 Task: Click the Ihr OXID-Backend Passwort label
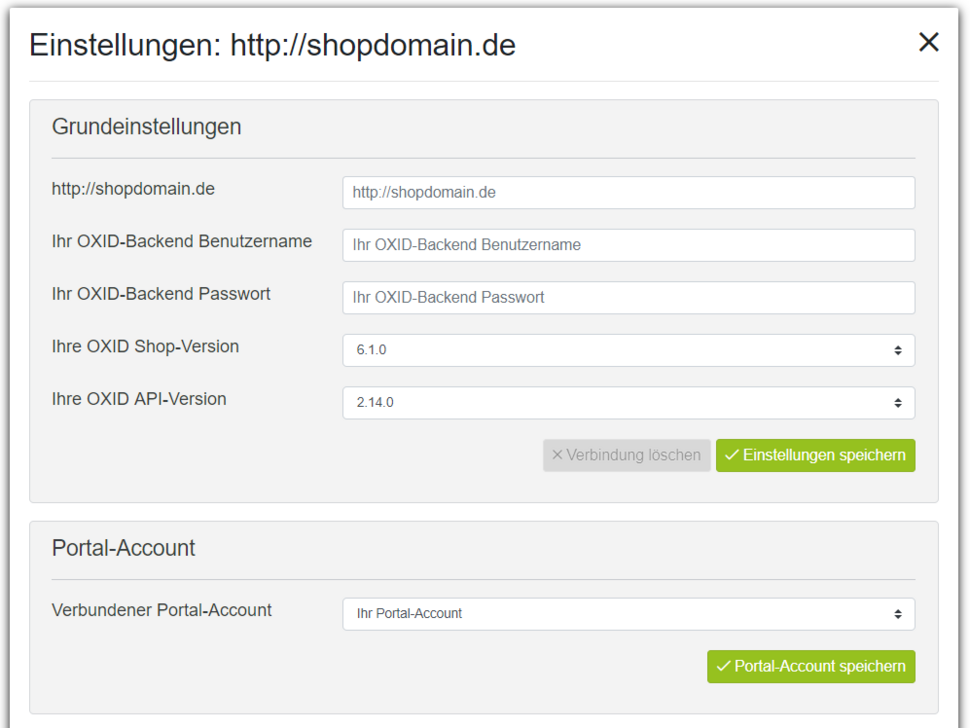(x=161, y=294)
